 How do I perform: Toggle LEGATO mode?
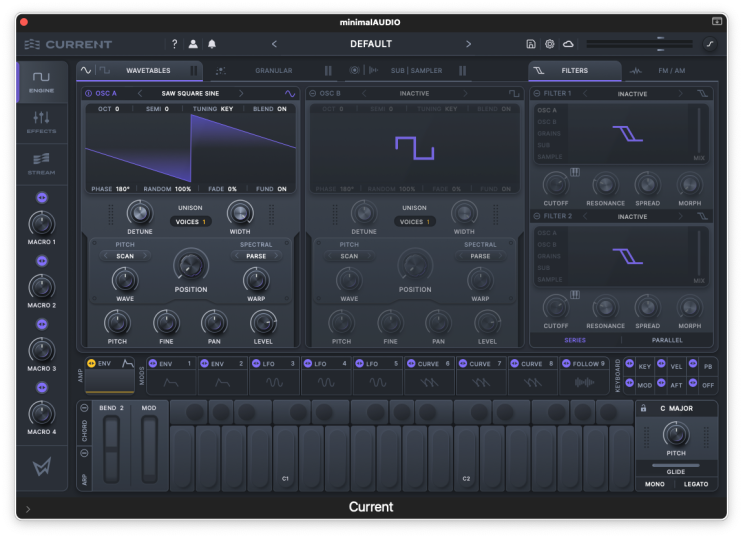[x=696, y=484]
